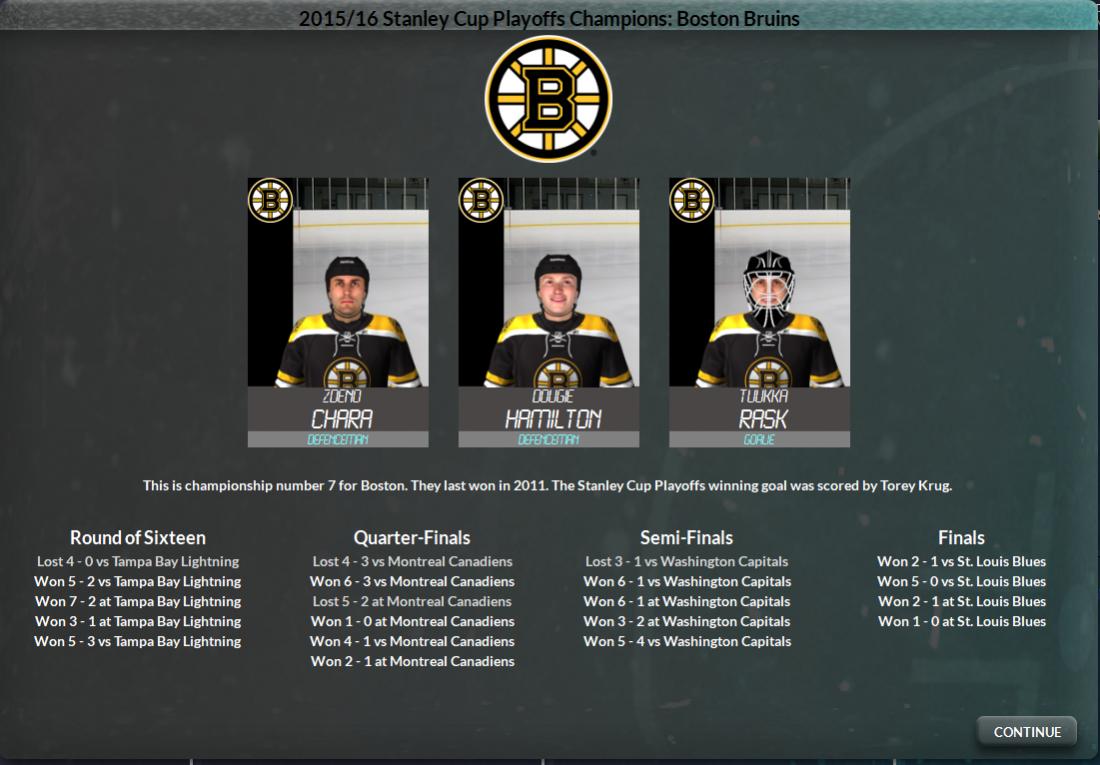Click the Finals heading

click(961, 538)
